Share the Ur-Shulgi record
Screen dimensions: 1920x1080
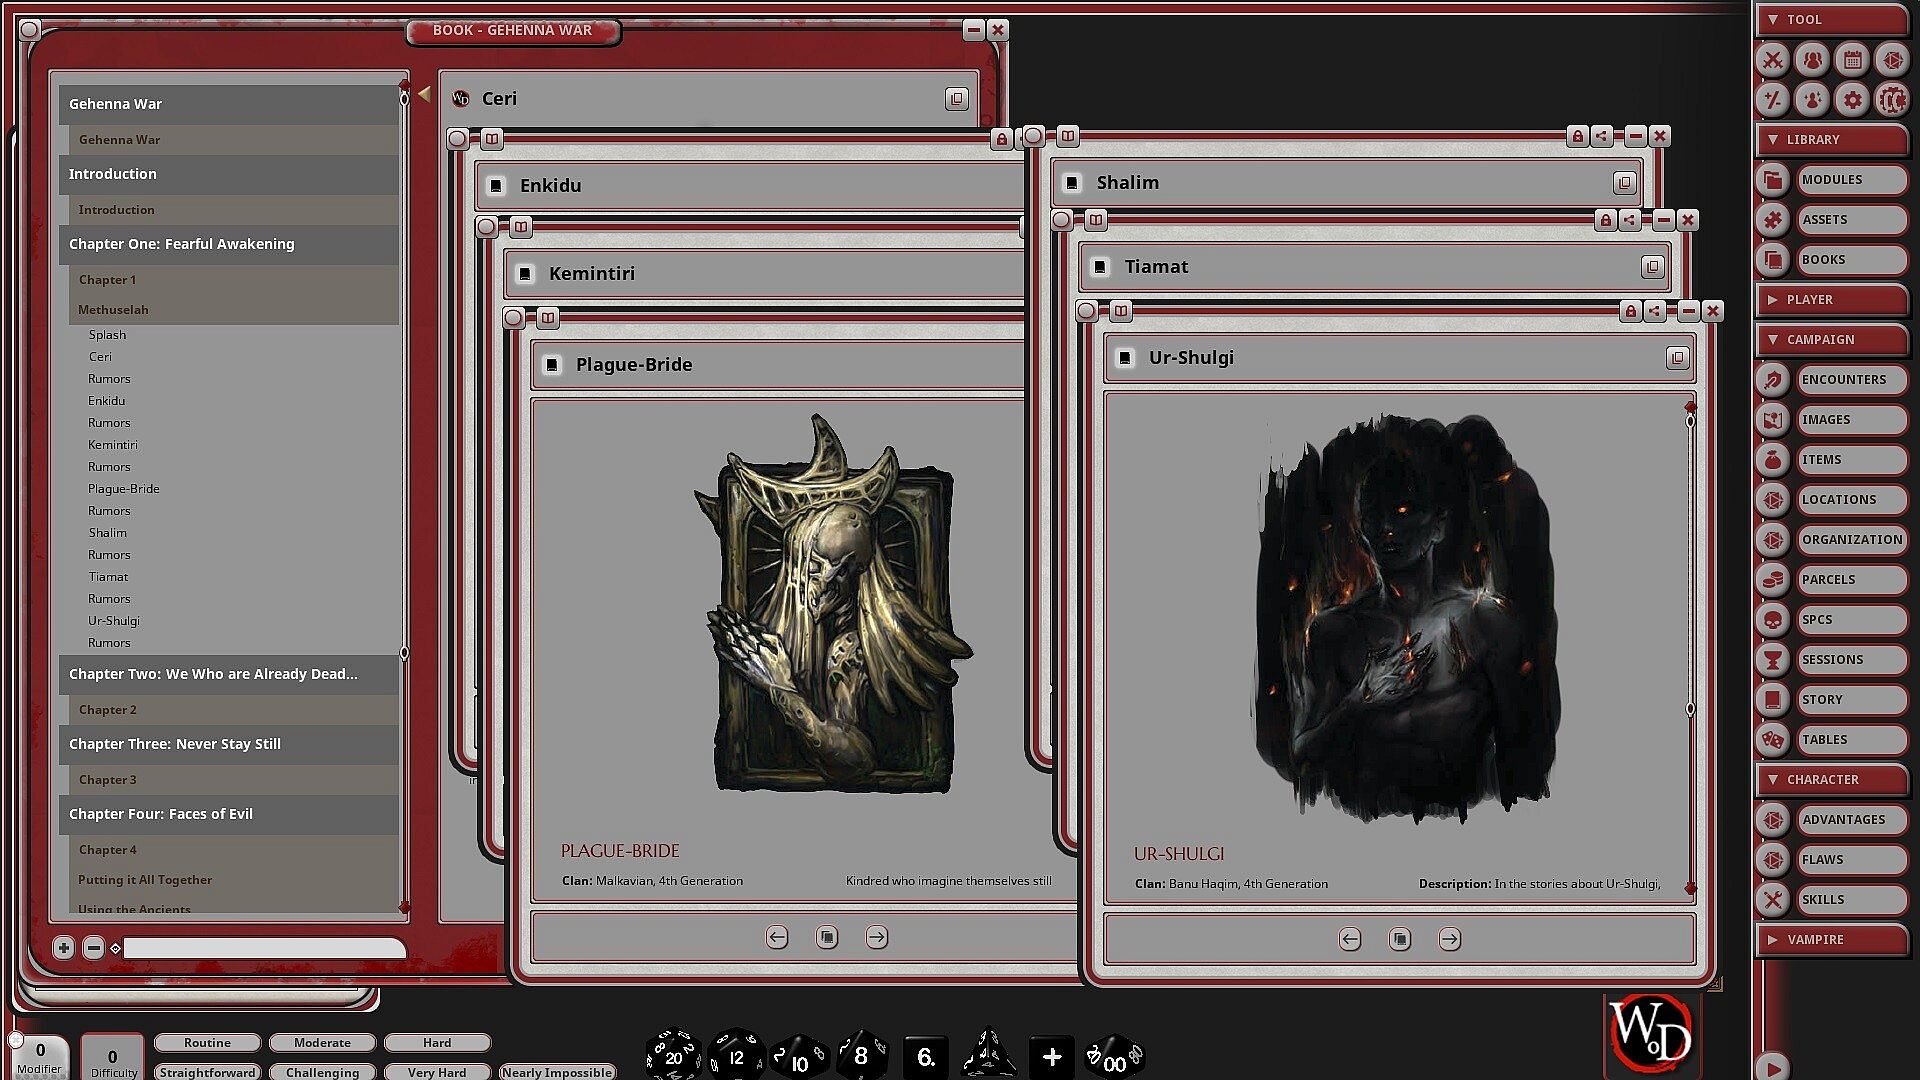click(x=1655, y=311)
